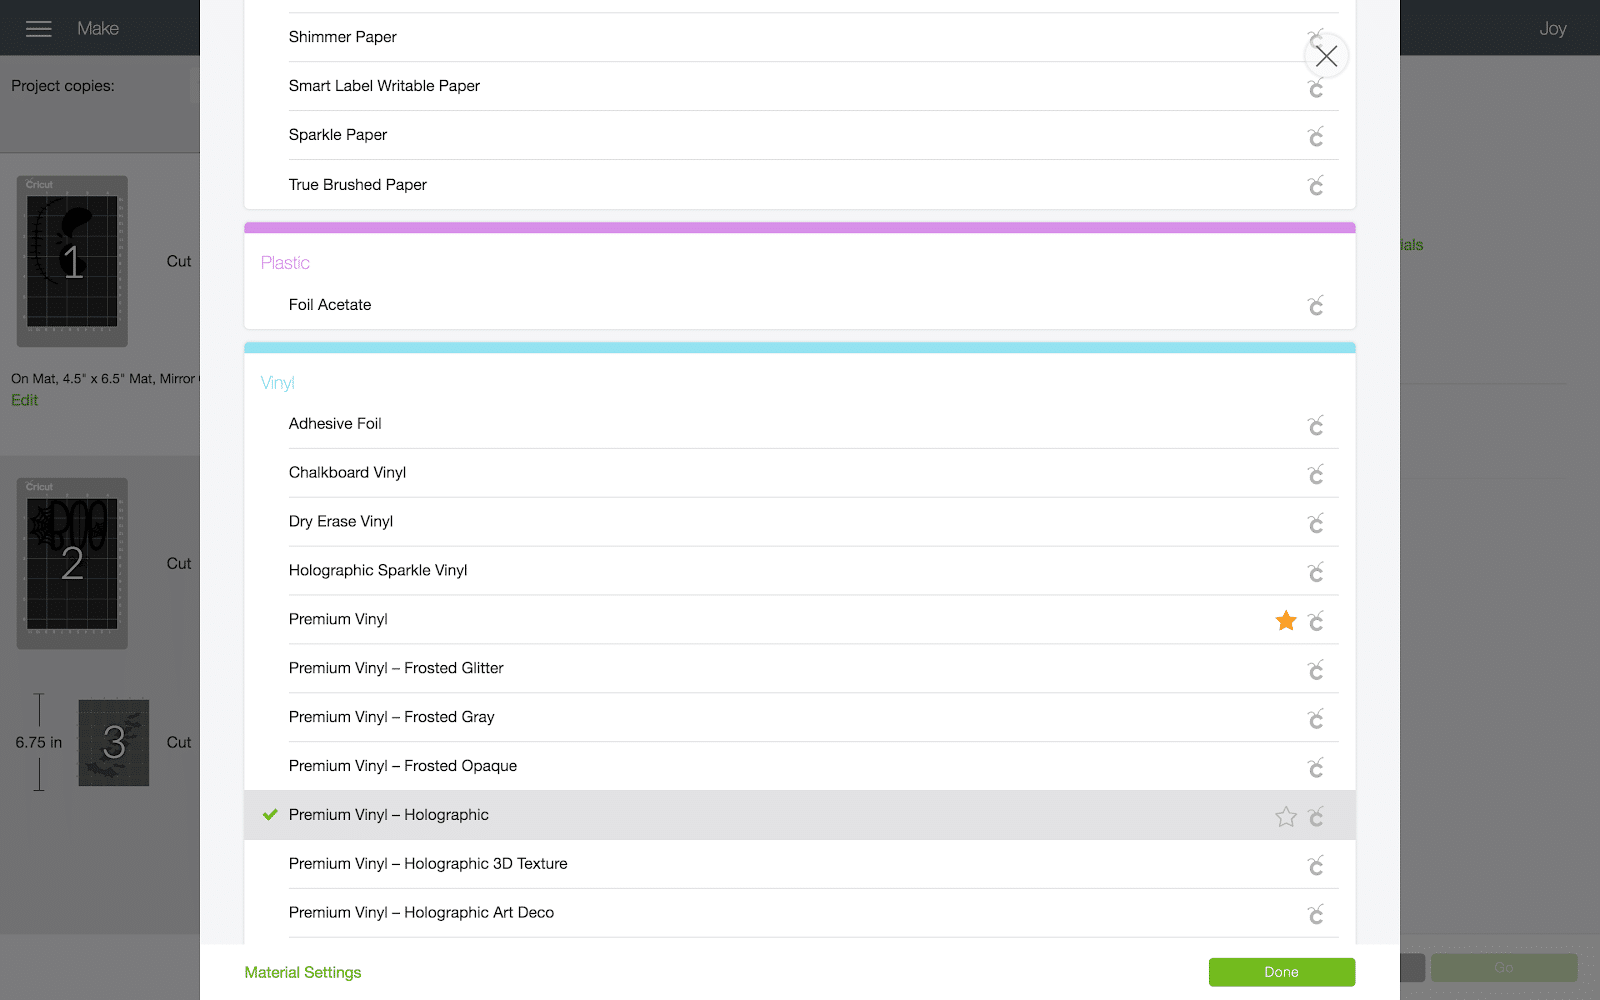Close the materials dialog with X

pyautogui.click(x=1327, y=56)
